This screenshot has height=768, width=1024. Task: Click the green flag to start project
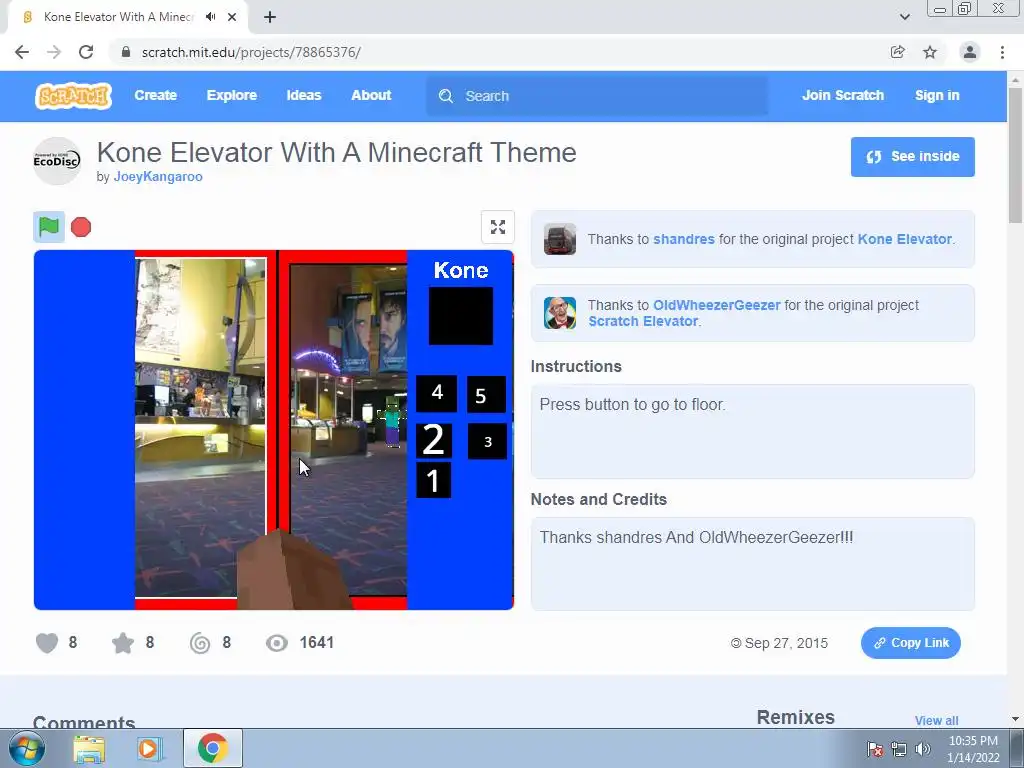point(49,227)
